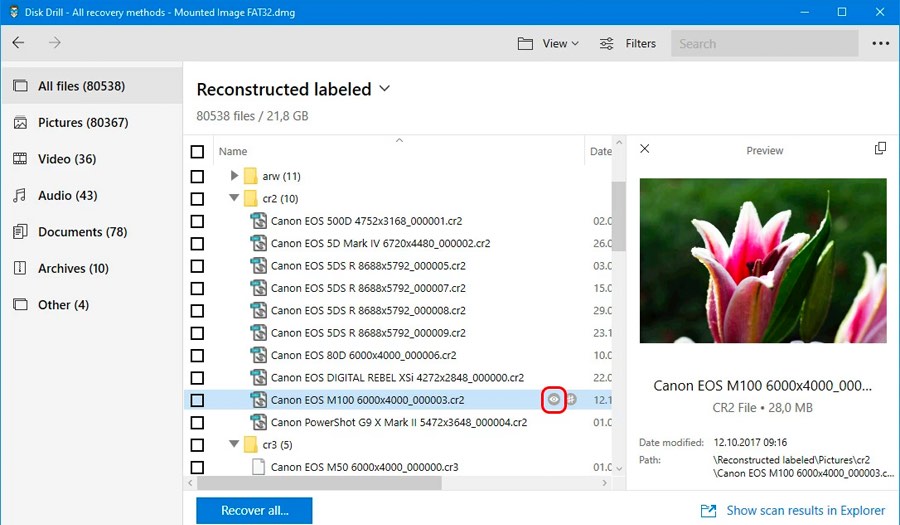Expand the arw folder

coord(235,176)
